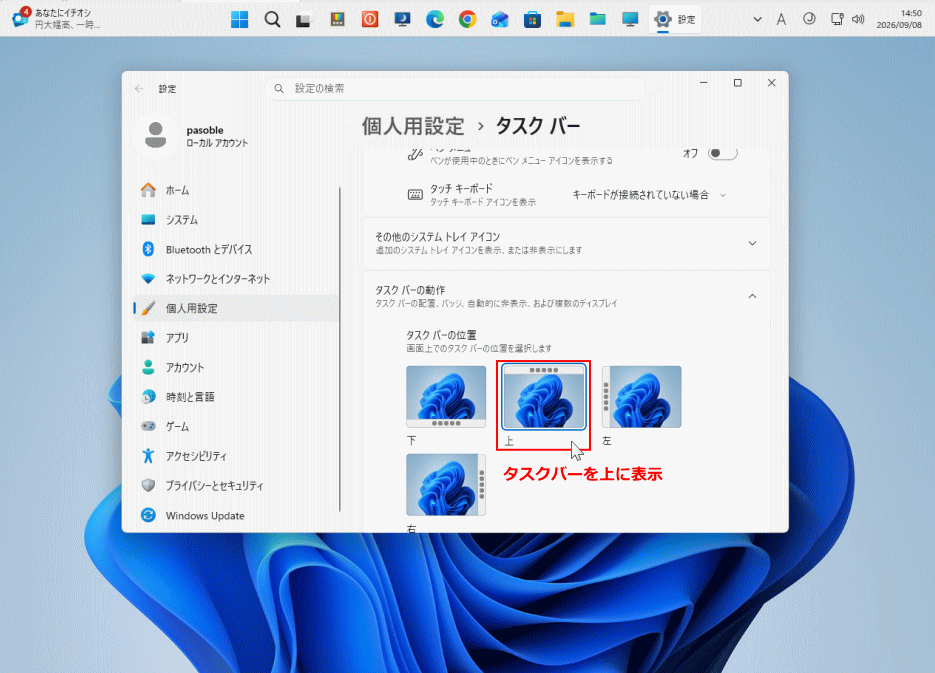Open the Windows Start menu
Screen dimensions: 935x673
pyautogui.click(x=240, y=20)
